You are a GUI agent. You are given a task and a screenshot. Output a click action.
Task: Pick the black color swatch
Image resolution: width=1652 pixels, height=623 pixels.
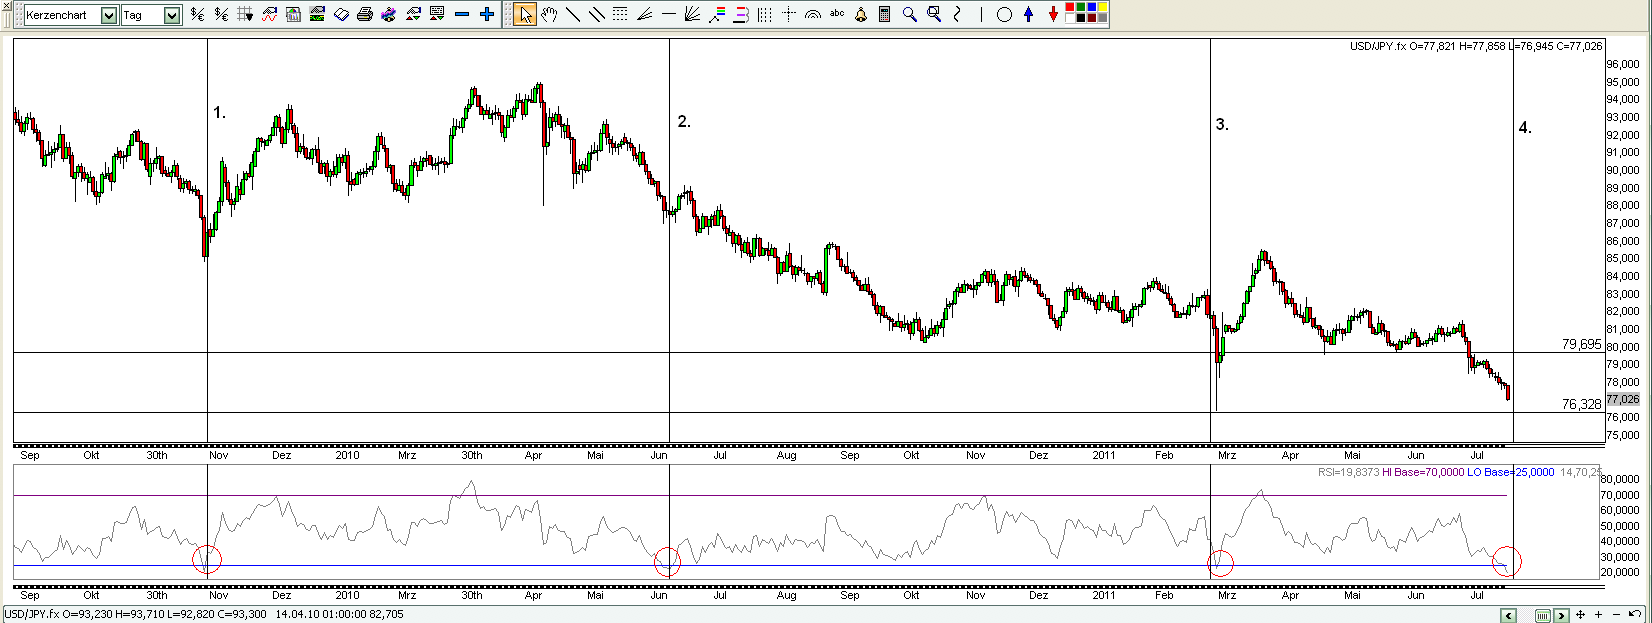[1081, 18]
